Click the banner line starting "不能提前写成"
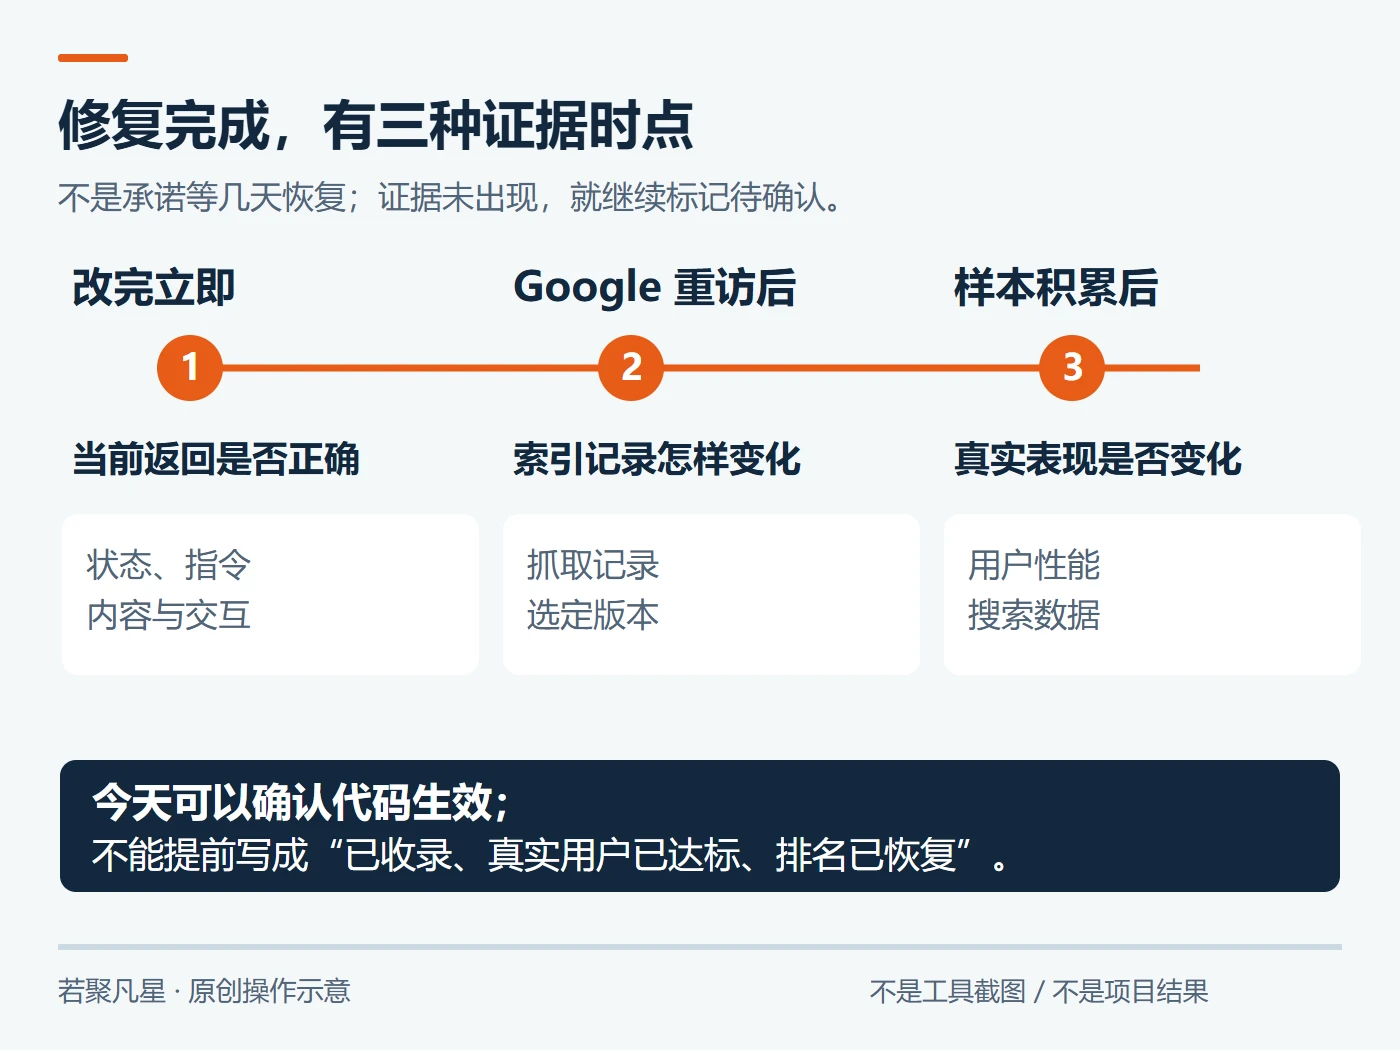 coord(552,855)
